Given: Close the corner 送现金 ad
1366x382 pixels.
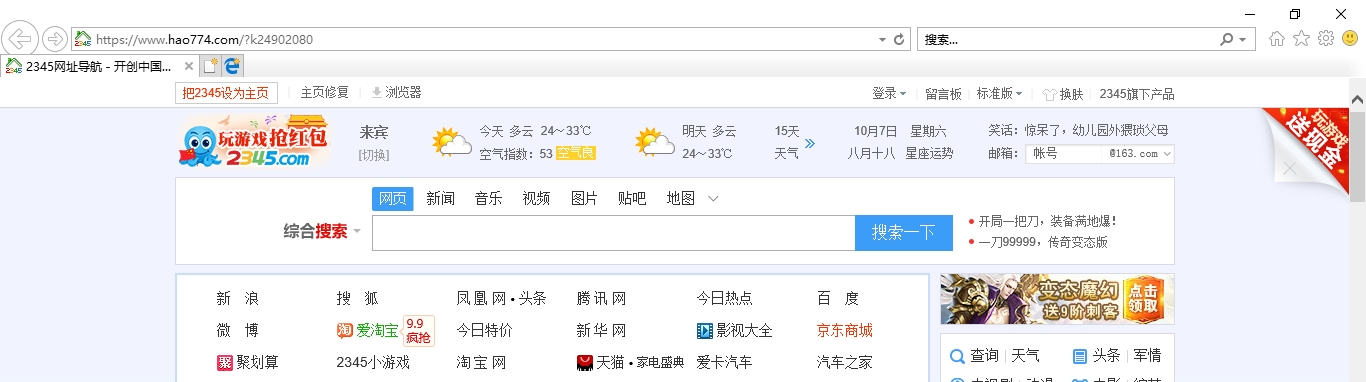Looking at the screenshot, I should pos(1290,169).
